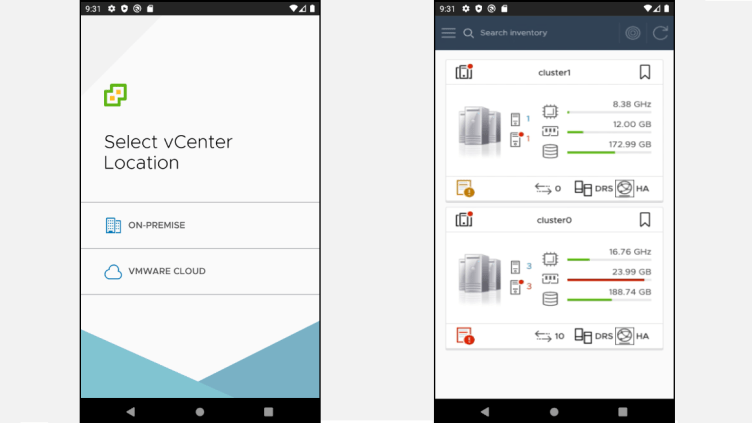Tap cluster0 16.76 GHz value
The height and width of the screenshot is (423, 752).
click(x=630, y=252)
